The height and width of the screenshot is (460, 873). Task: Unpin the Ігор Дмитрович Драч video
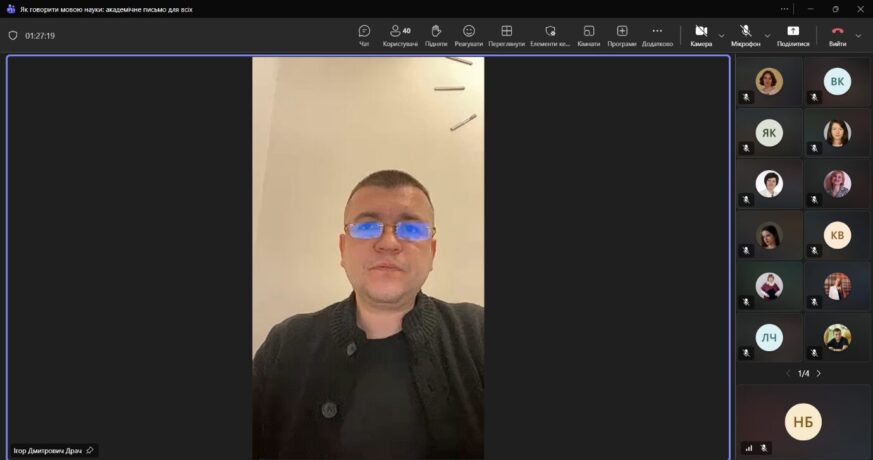90,450
